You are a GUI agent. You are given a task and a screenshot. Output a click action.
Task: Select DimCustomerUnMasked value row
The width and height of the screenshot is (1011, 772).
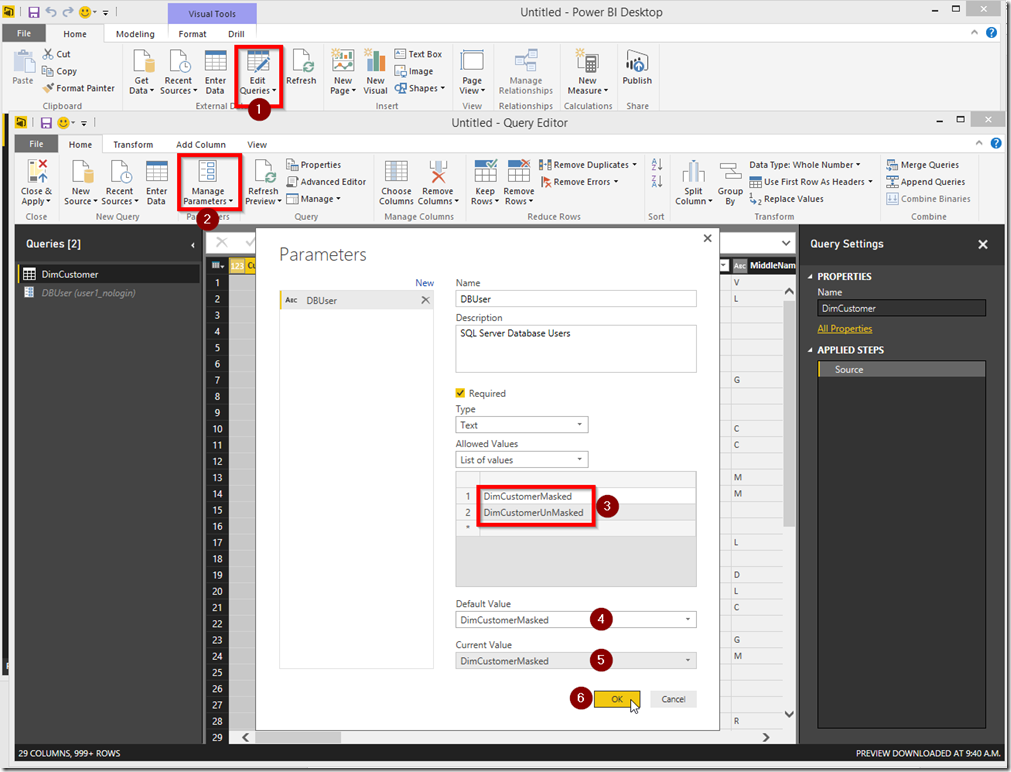[576, 513]
